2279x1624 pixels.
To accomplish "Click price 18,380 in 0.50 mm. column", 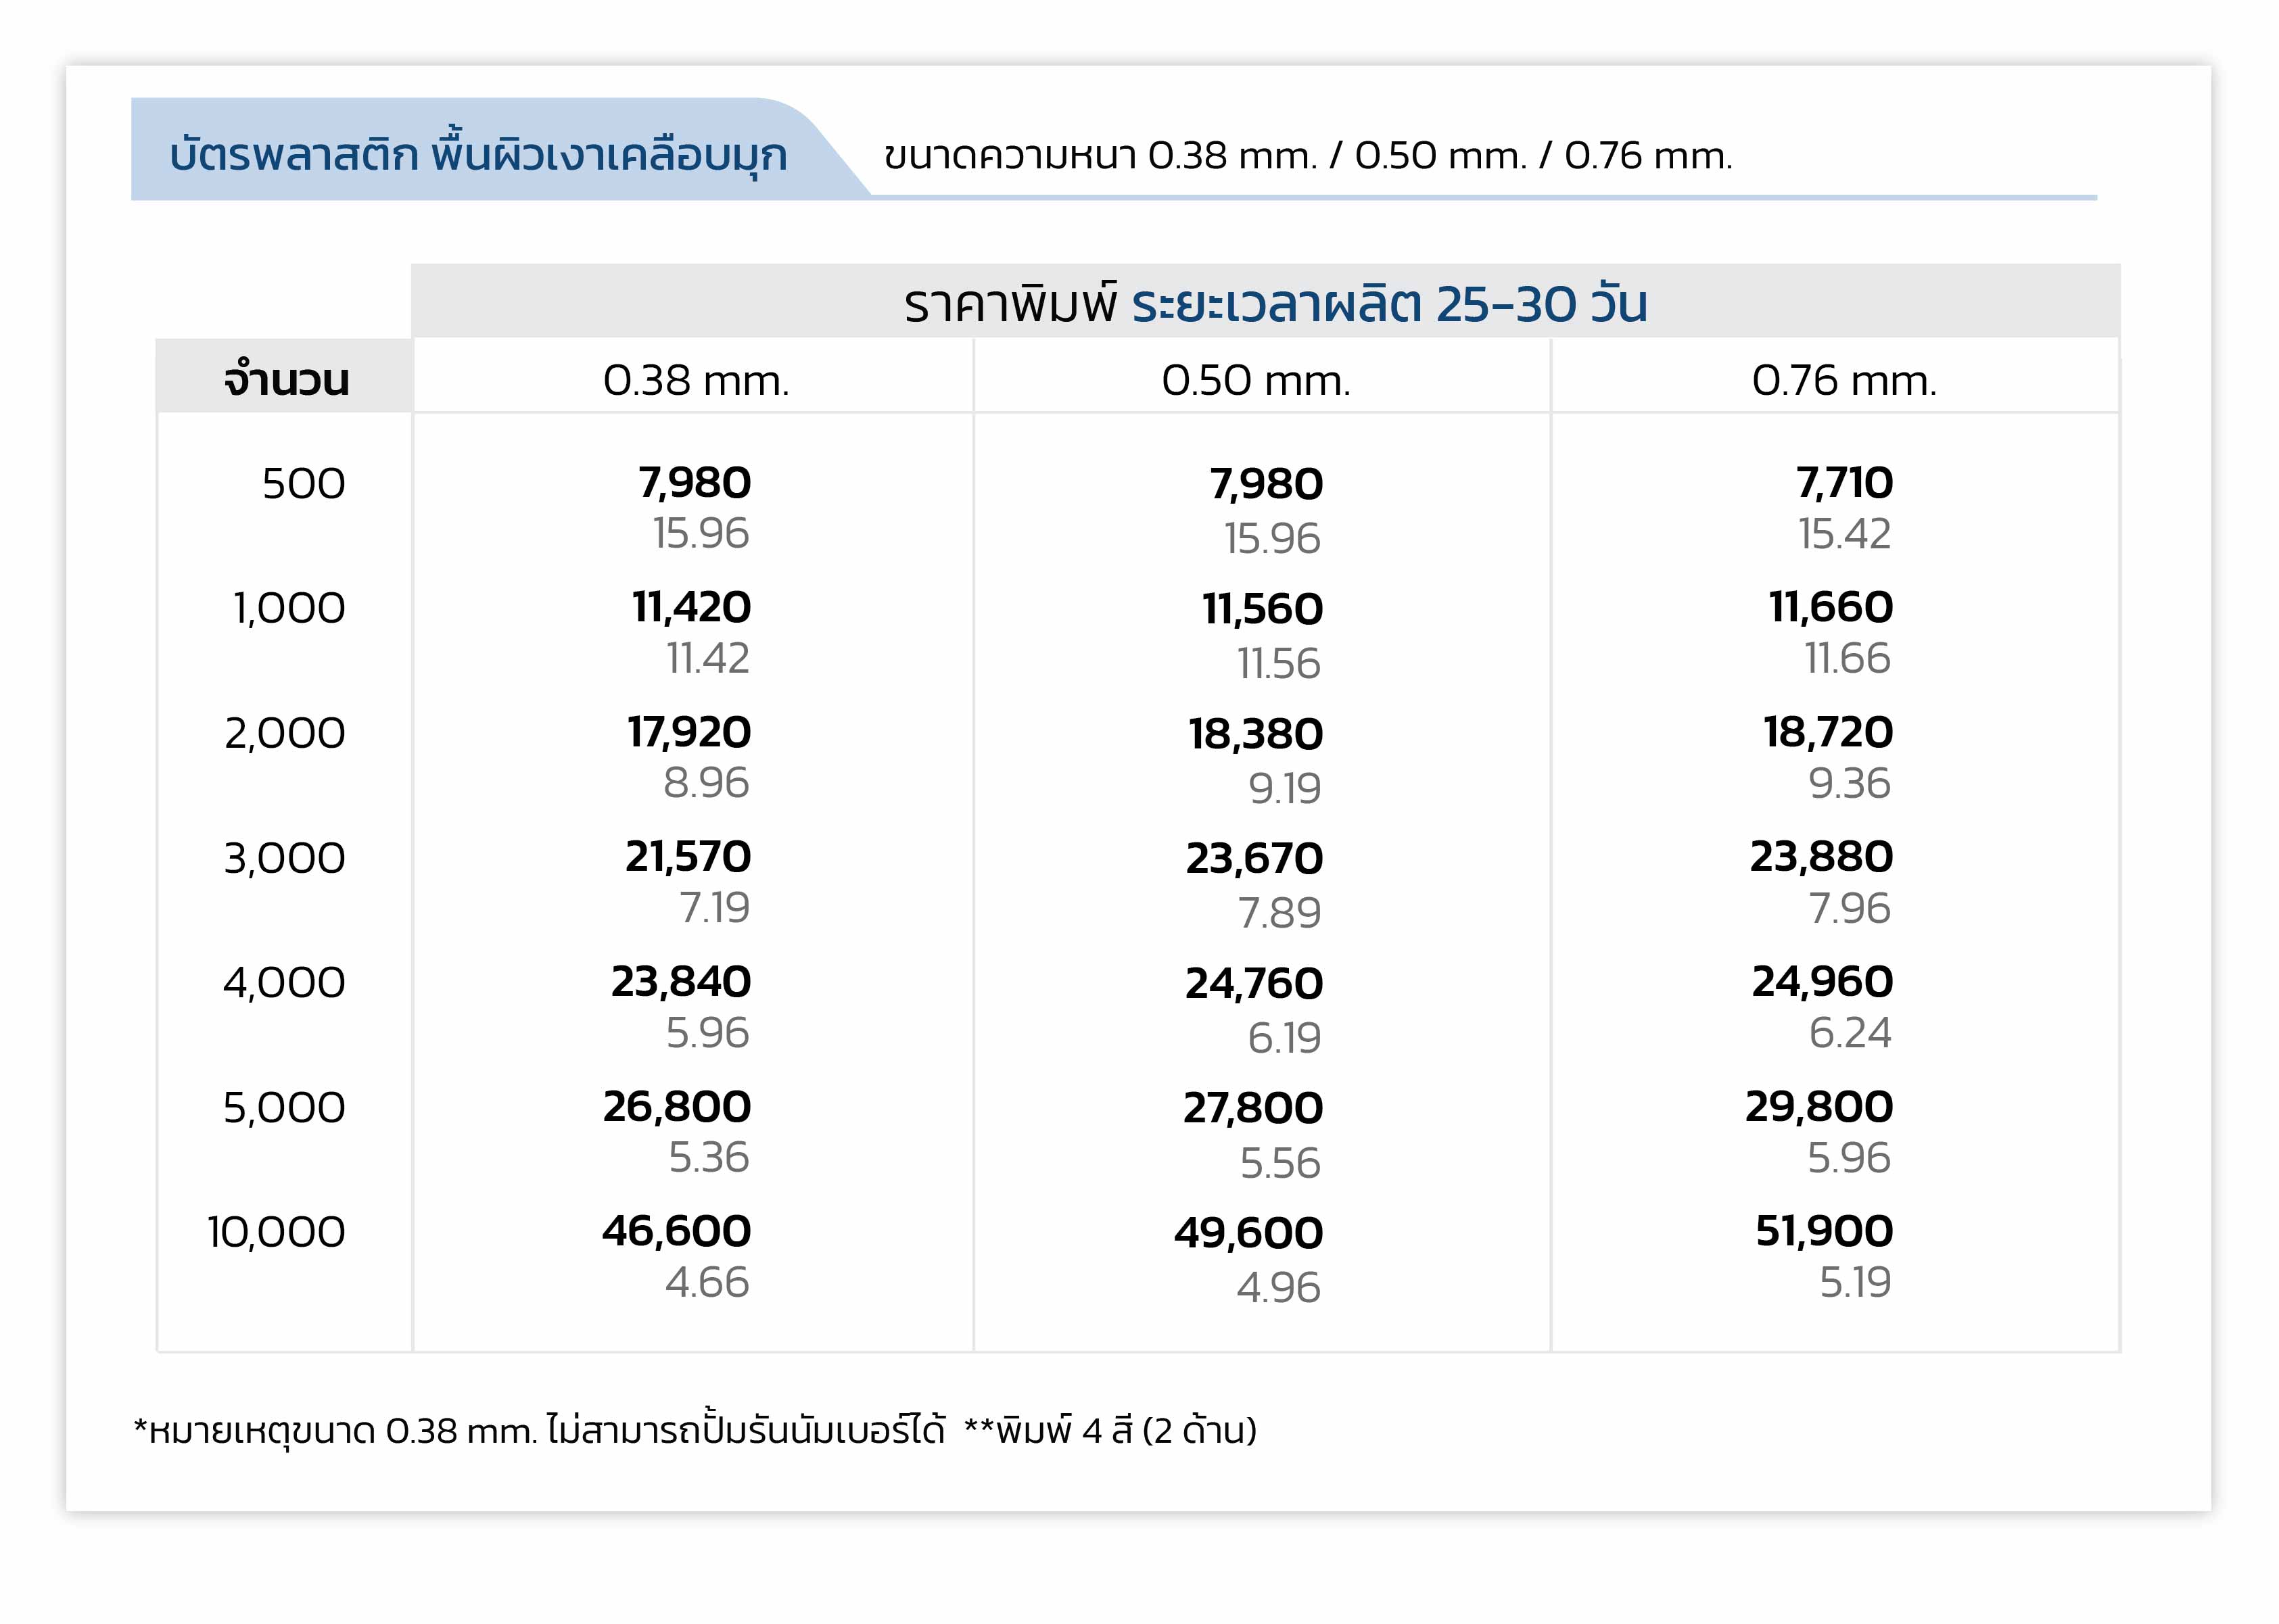I will pos(1255,735).
